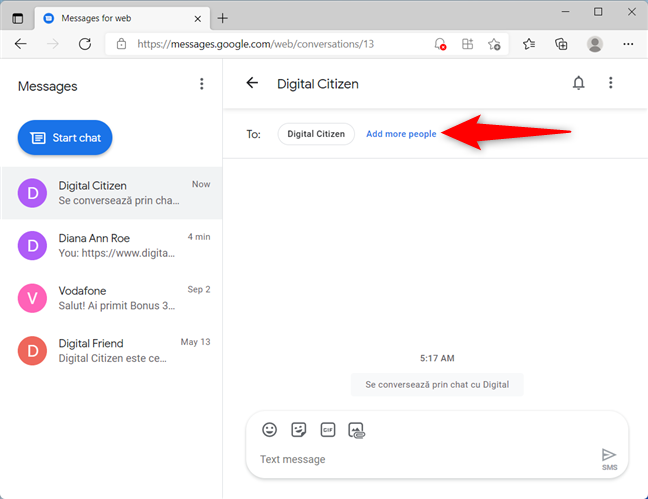Open the favorites list
Screen dimensions: 648x499
pos(529,44)
